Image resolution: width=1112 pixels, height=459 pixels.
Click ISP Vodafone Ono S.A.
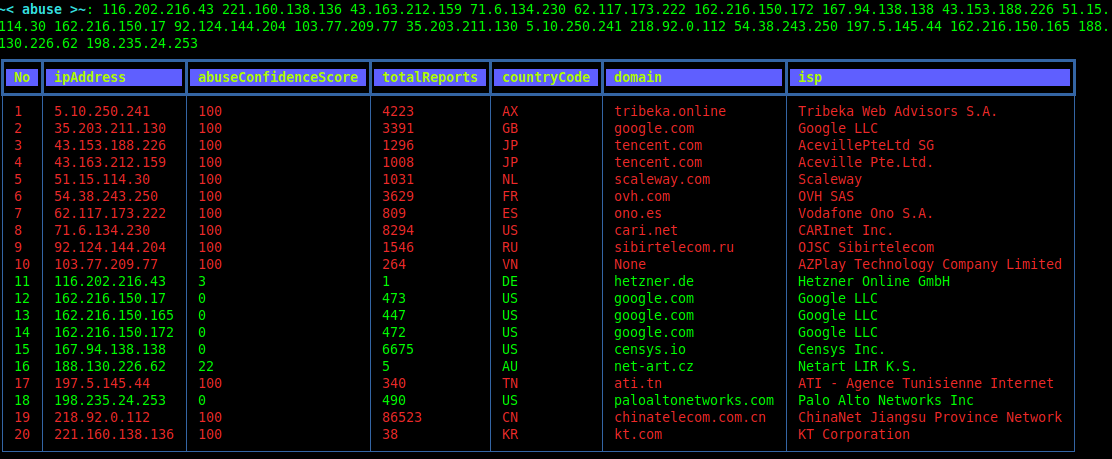(x=866, y=214)
